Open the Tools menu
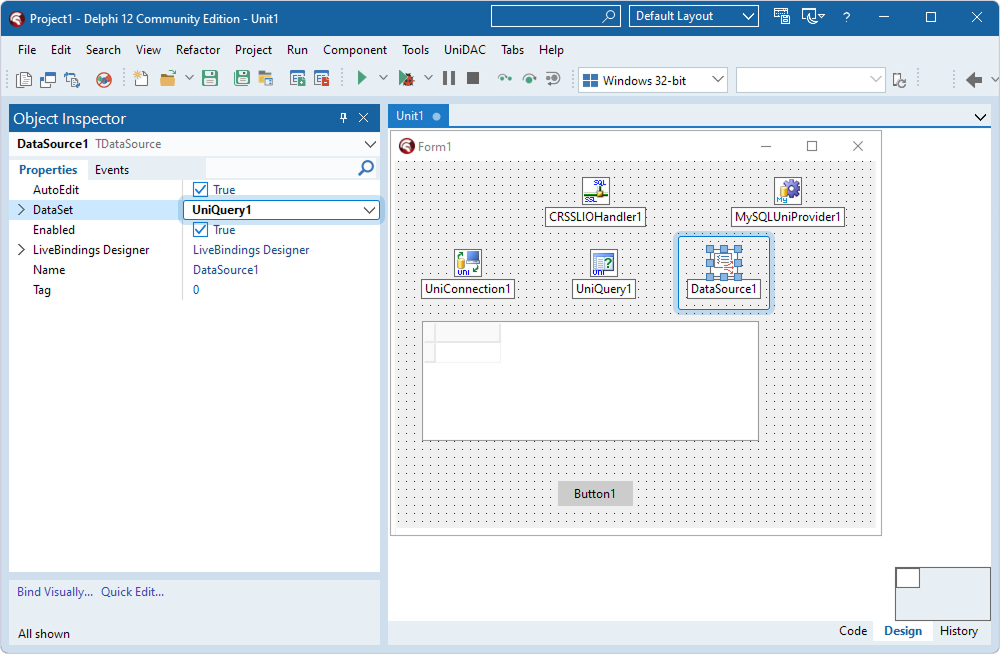1000x654 pixels. click(x=415, y=50)
